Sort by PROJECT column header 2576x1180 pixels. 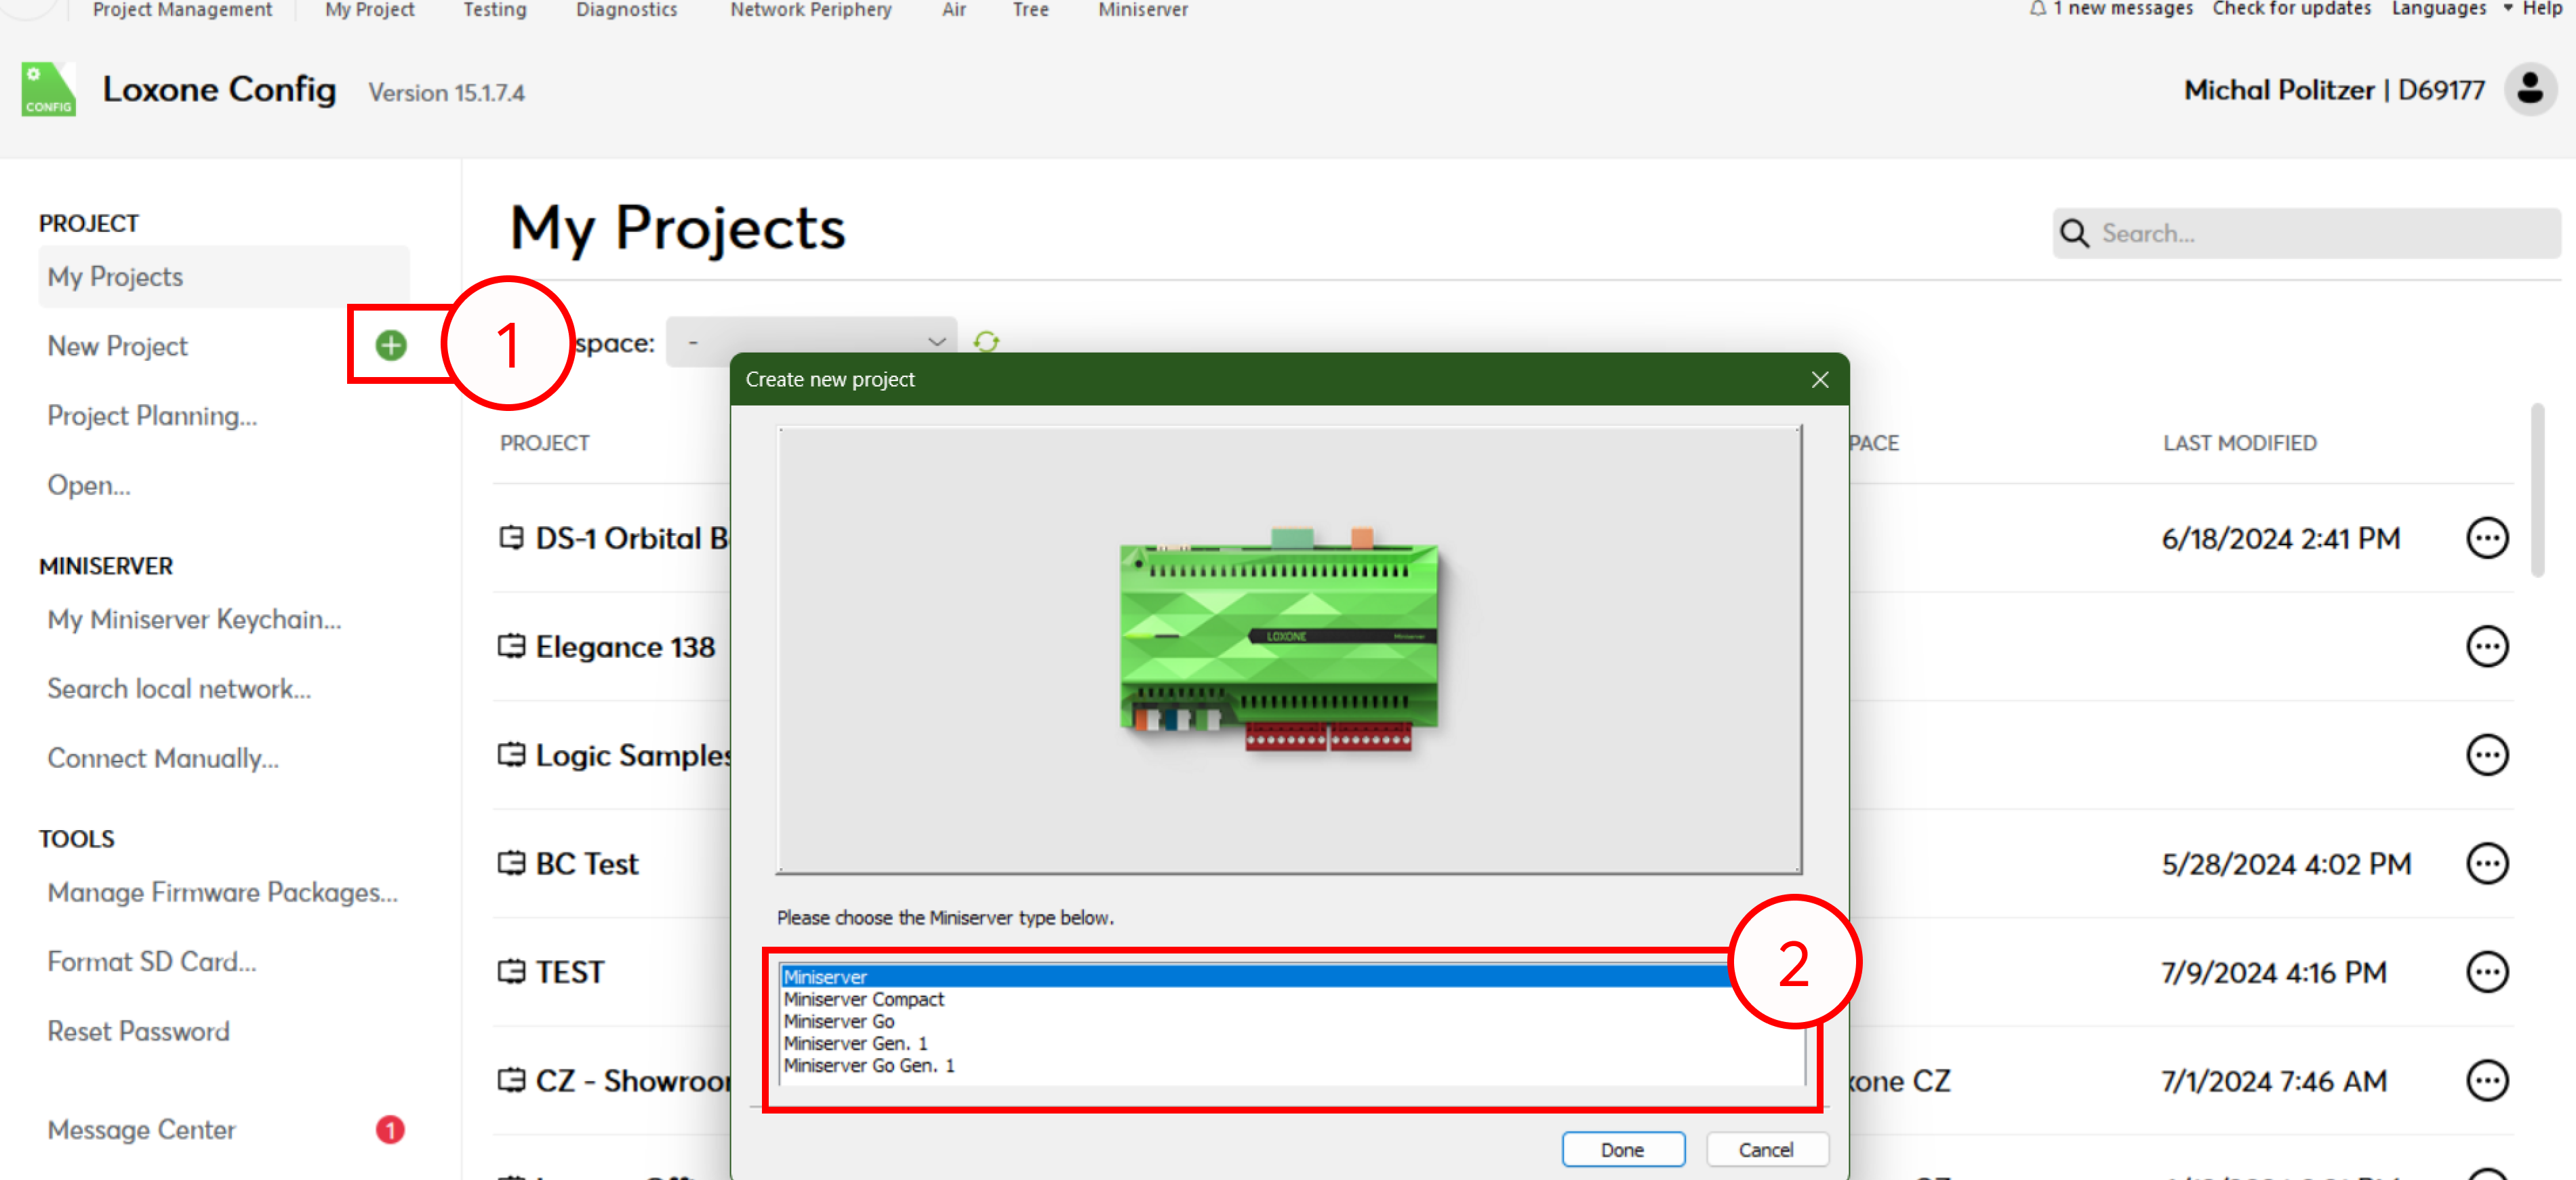click(544, 443)
